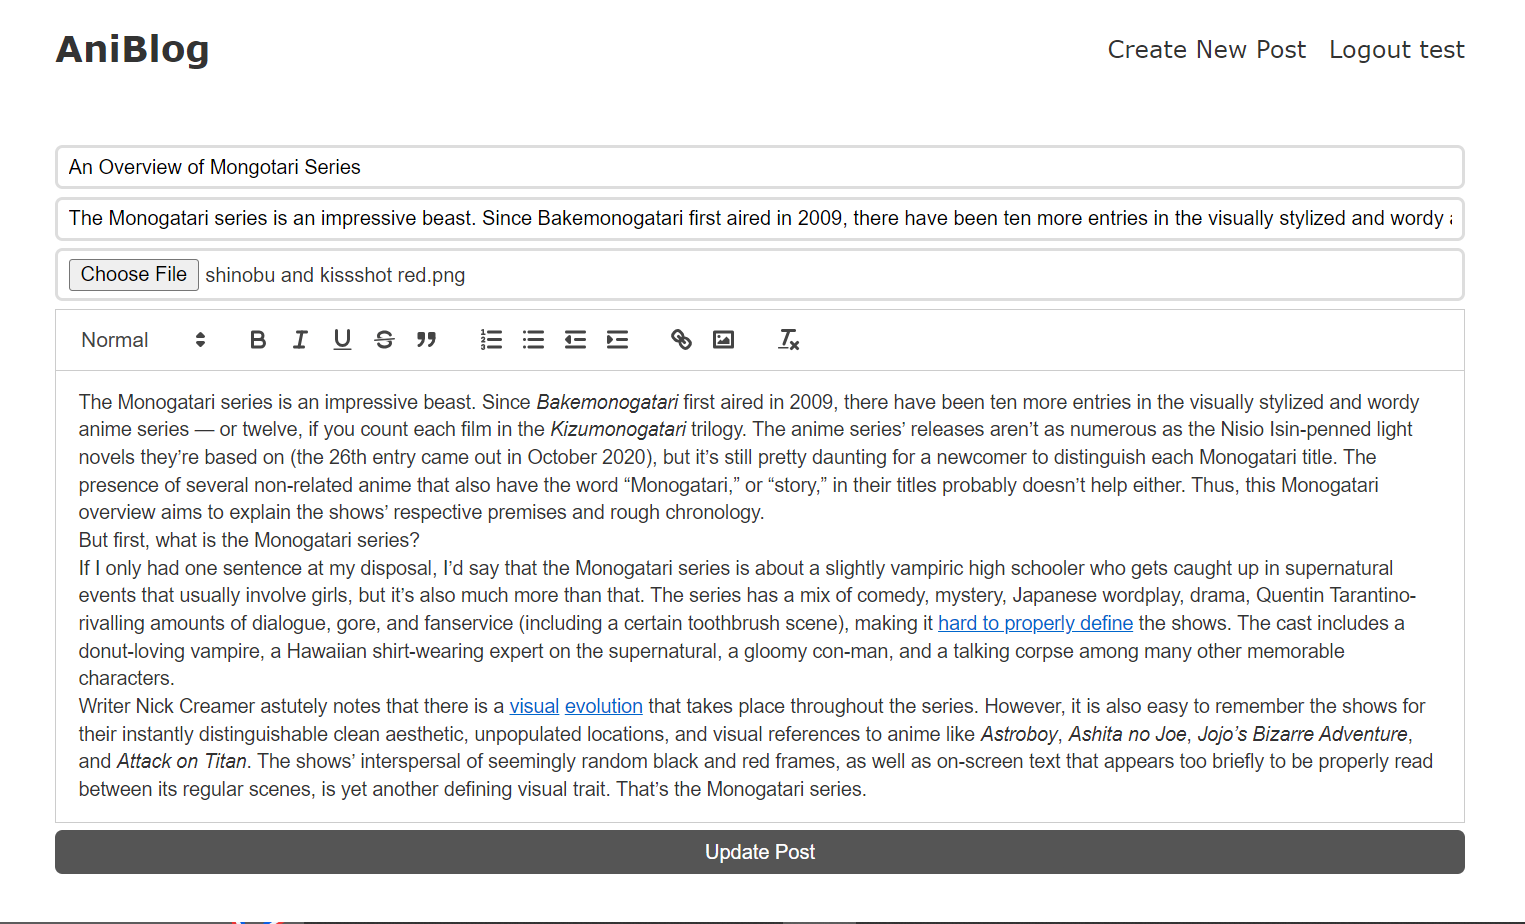Go to the AniBlog home logo

click(133, 49)
